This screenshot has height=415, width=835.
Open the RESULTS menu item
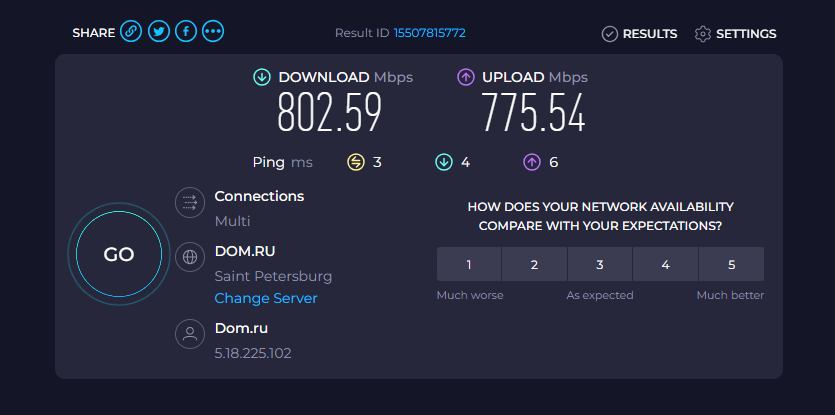[x=649, y=34]
